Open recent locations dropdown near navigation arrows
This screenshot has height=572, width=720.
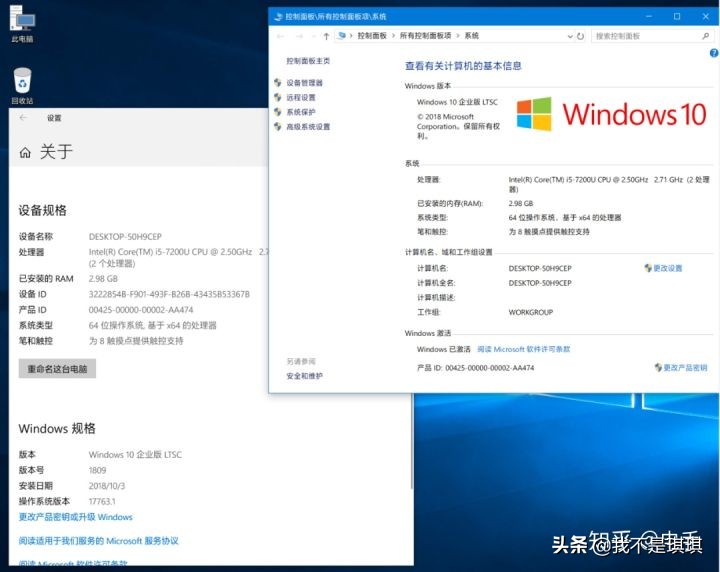314,36
